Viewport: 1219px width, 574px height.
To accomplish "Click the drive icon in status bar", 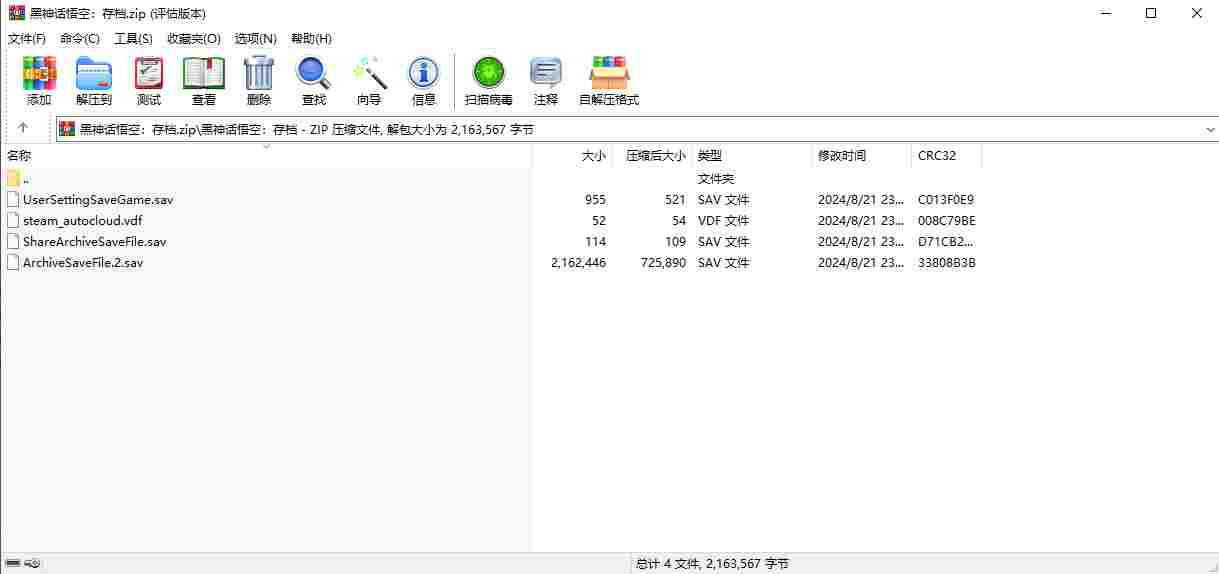I will click(x=12, y=563).
